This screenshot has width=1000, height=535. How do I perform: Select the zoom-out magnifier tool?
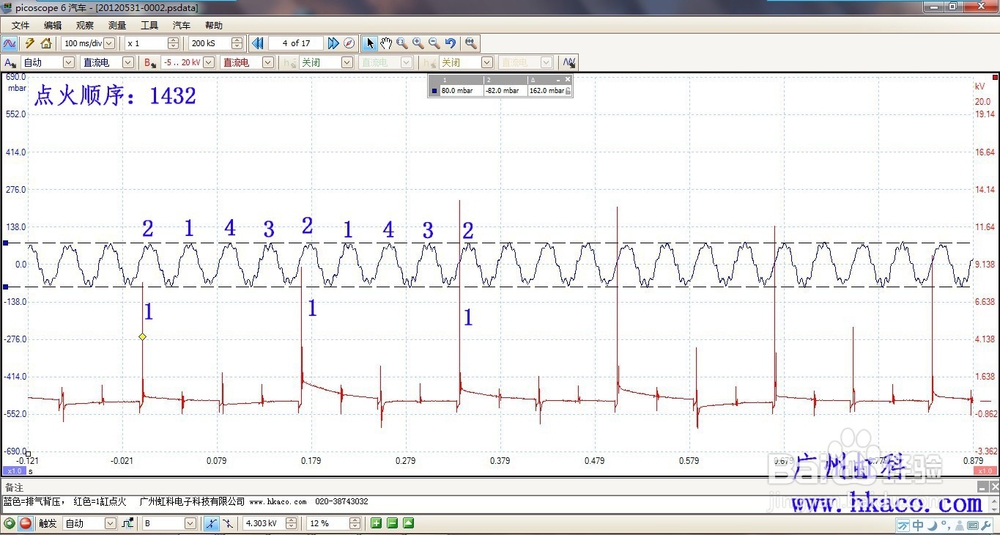point(434,43)
